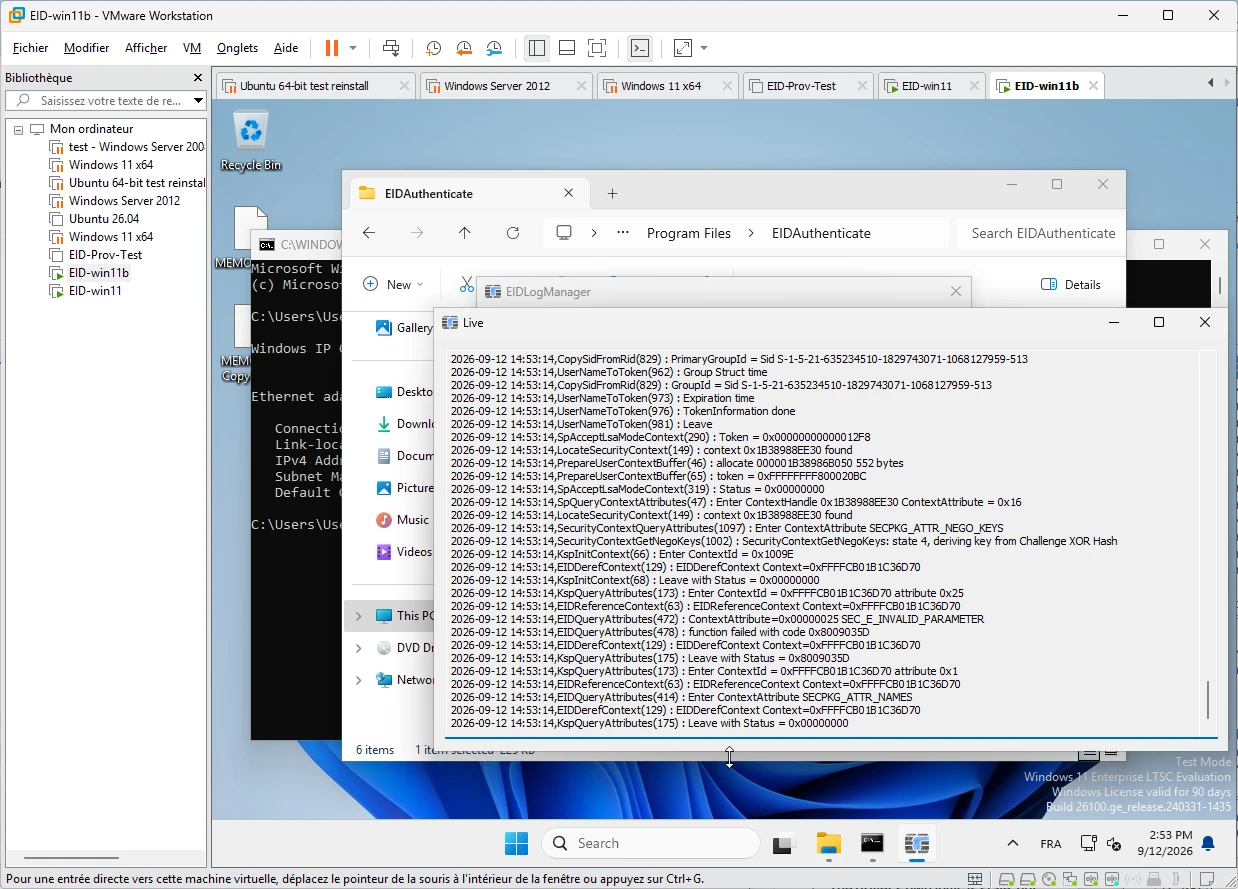Open the Recycle Bin desktop icon

tap(251, 142)
